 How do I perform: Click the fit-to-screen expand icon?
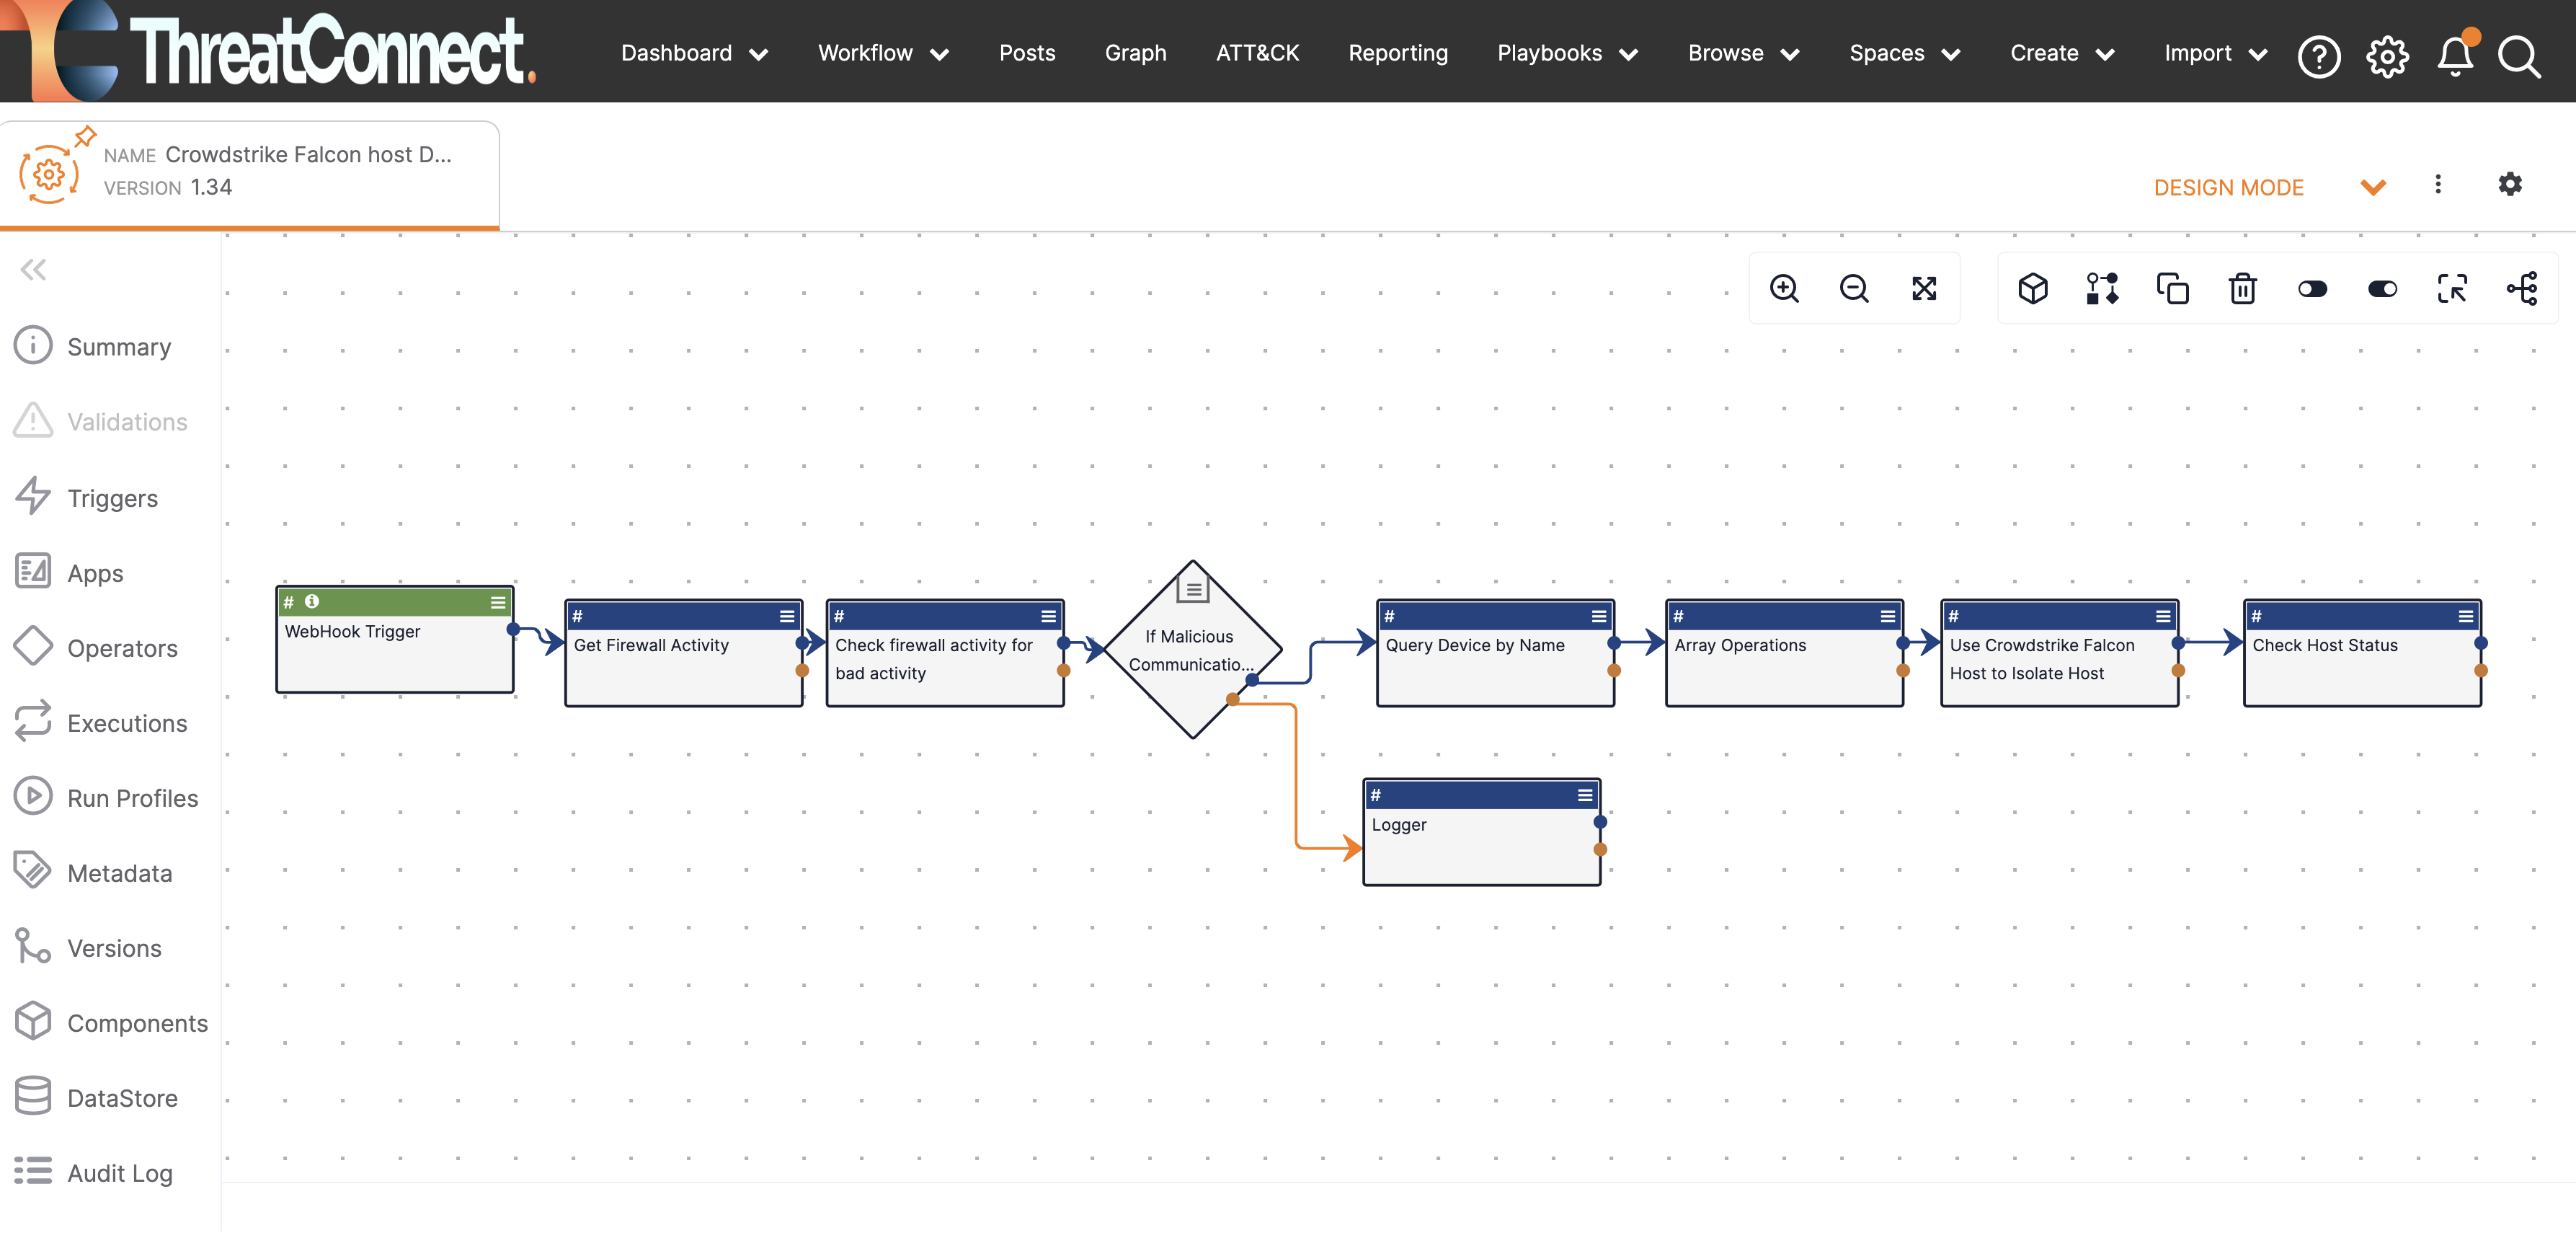tap(1925, 288)
